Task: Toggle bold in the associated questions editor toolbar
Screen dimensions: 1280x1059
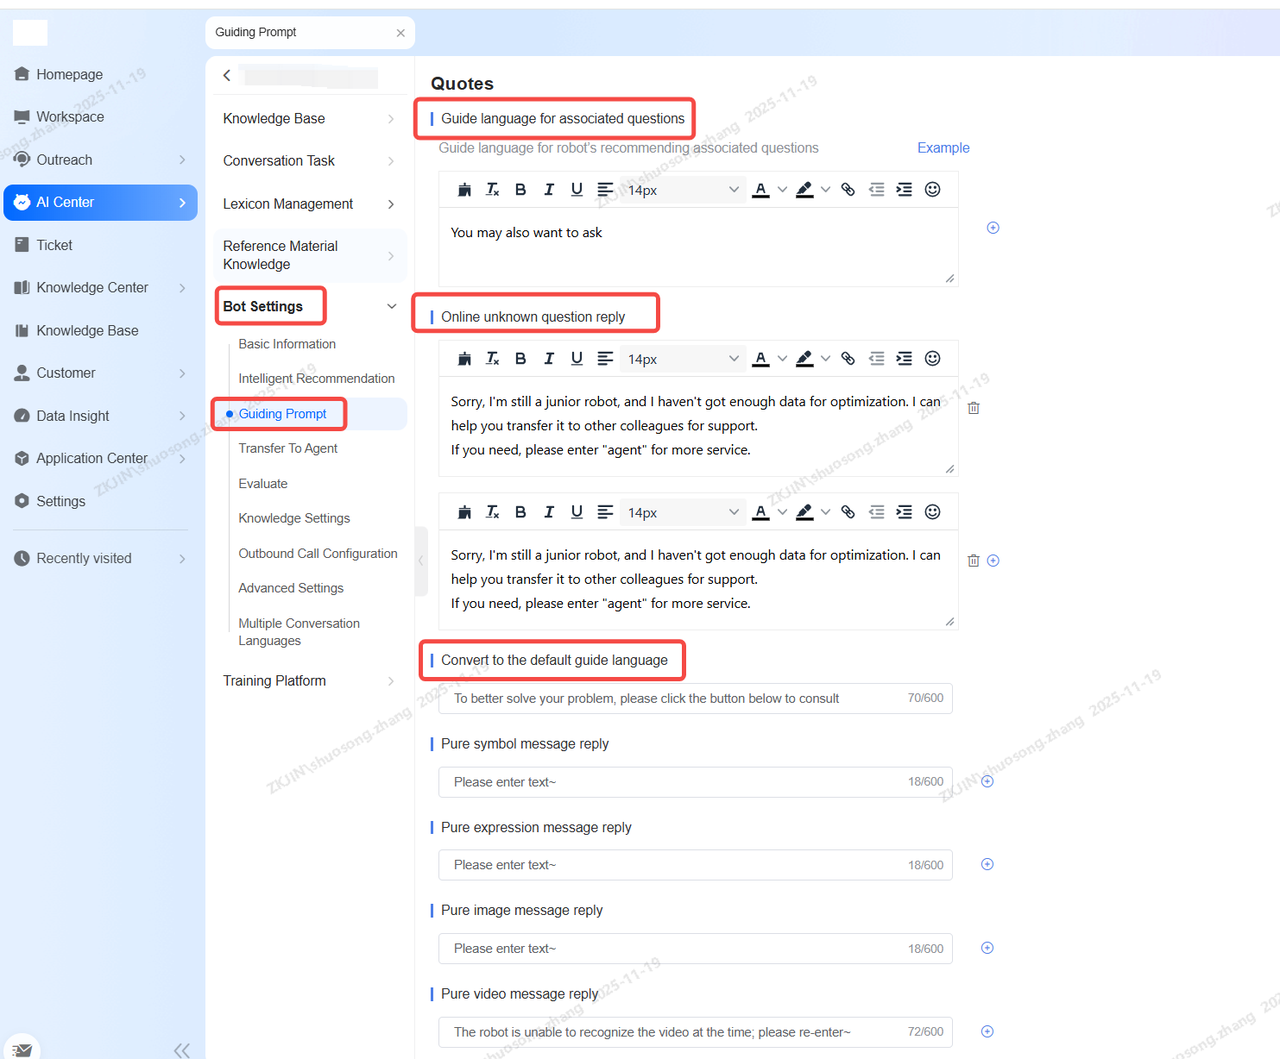Action: coord(520,190)
